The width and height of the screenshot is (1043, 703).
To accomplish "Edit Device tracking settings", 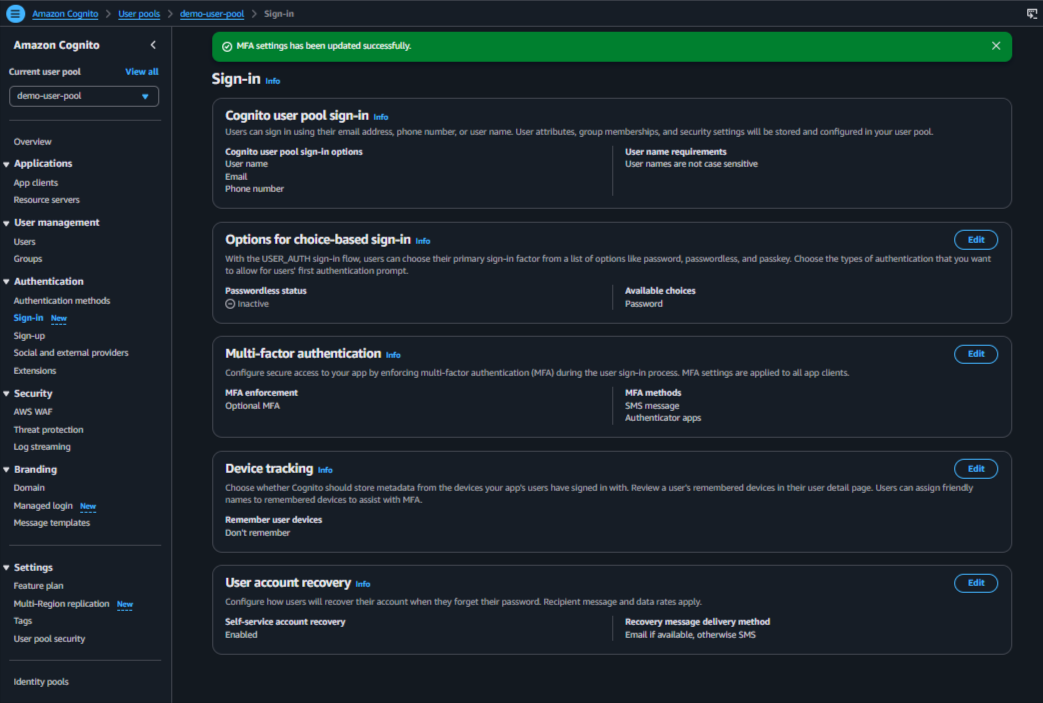I will pos(976,469).
